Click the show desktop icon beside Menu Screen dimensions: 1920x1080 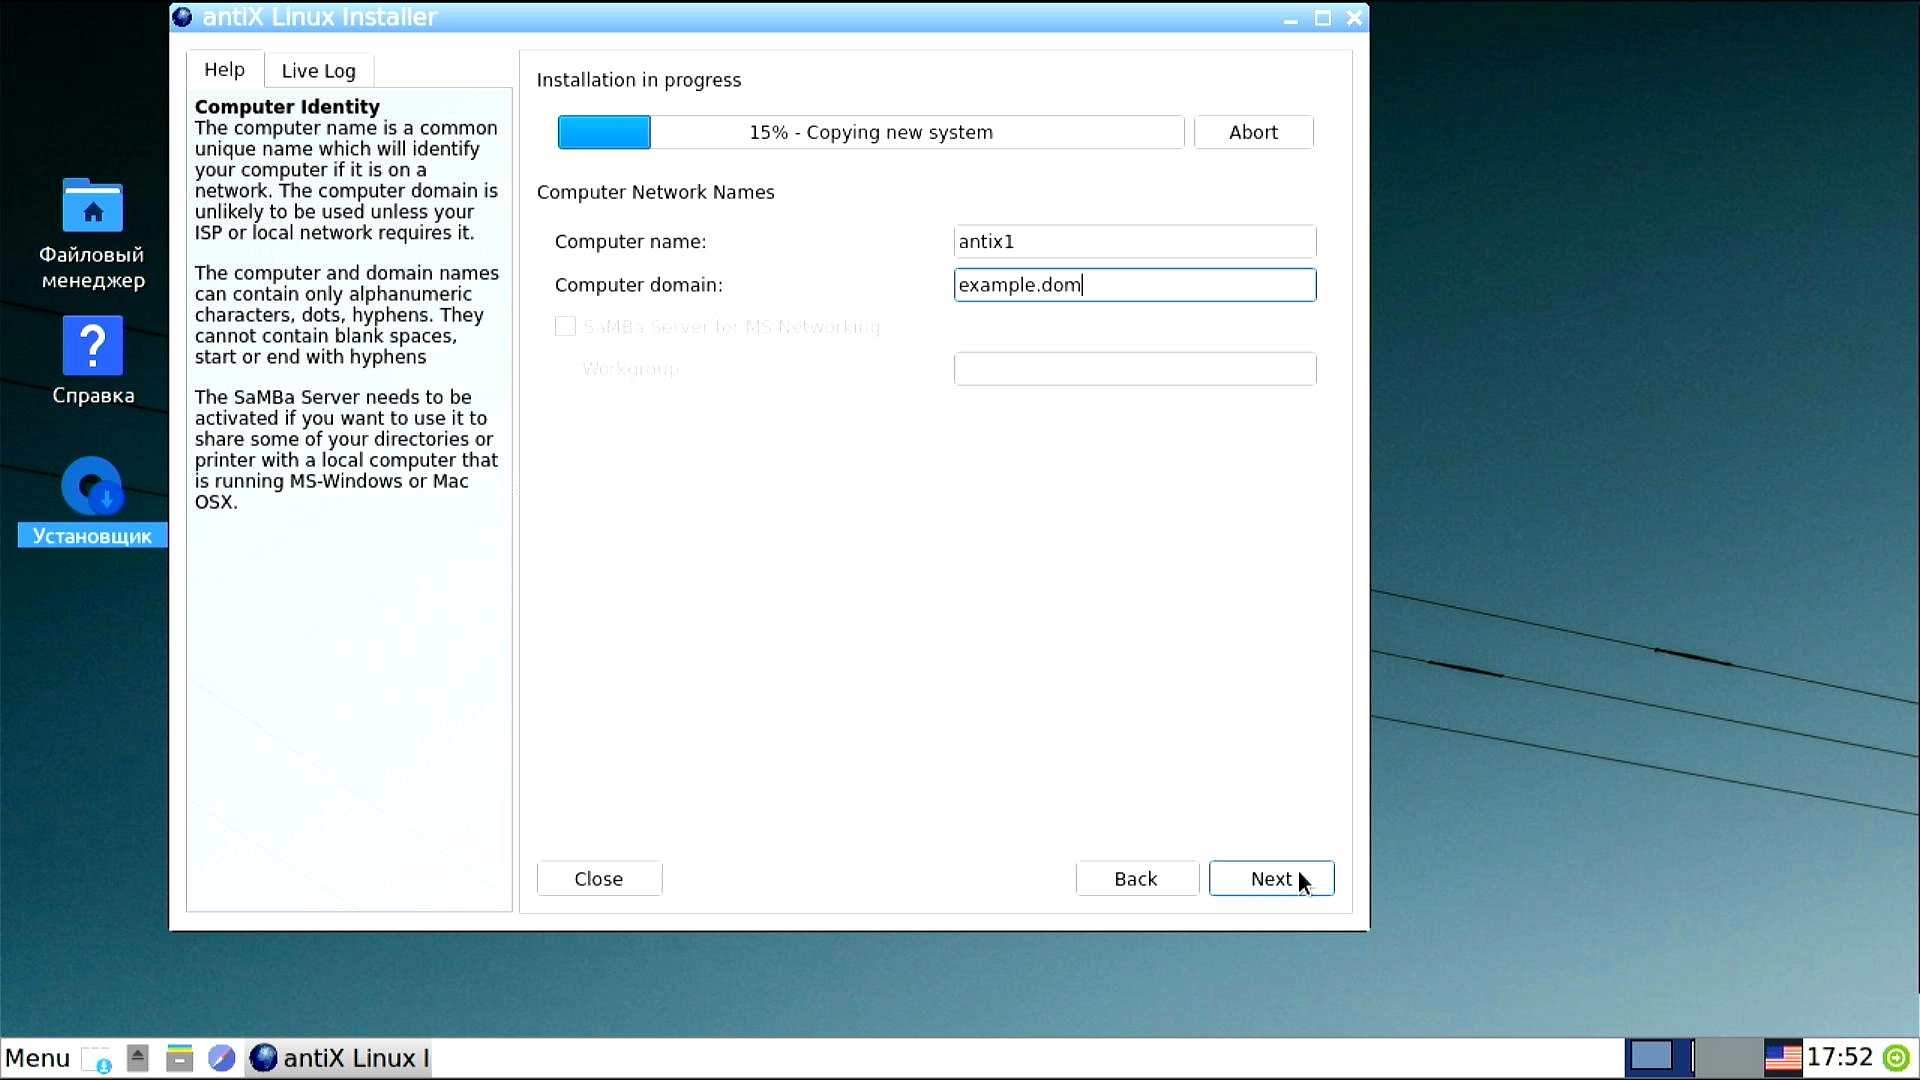click(x=96, y=1059)
